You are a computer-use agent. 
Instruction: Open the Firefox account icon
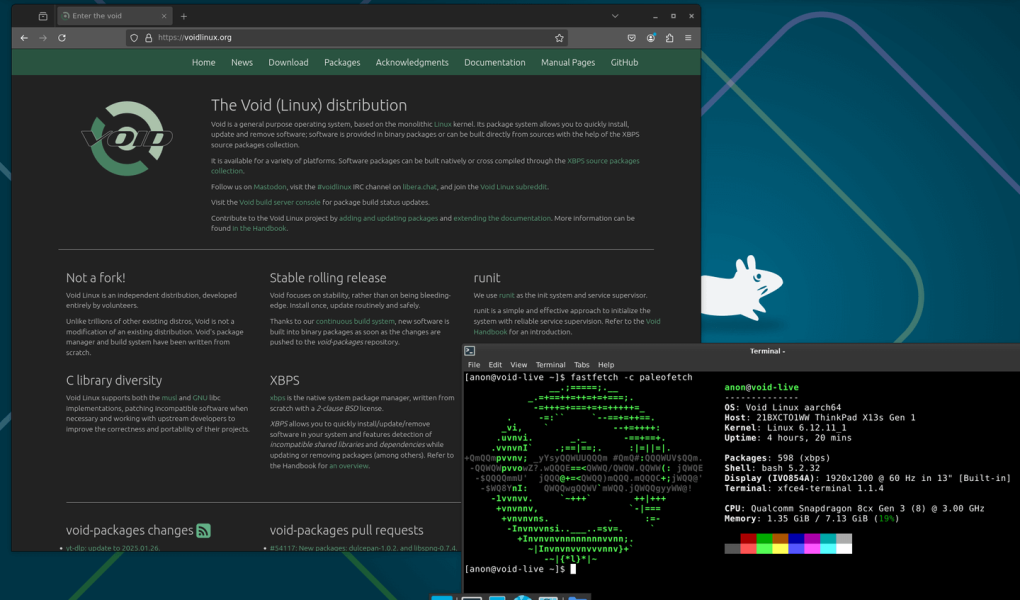pos(651,38)
